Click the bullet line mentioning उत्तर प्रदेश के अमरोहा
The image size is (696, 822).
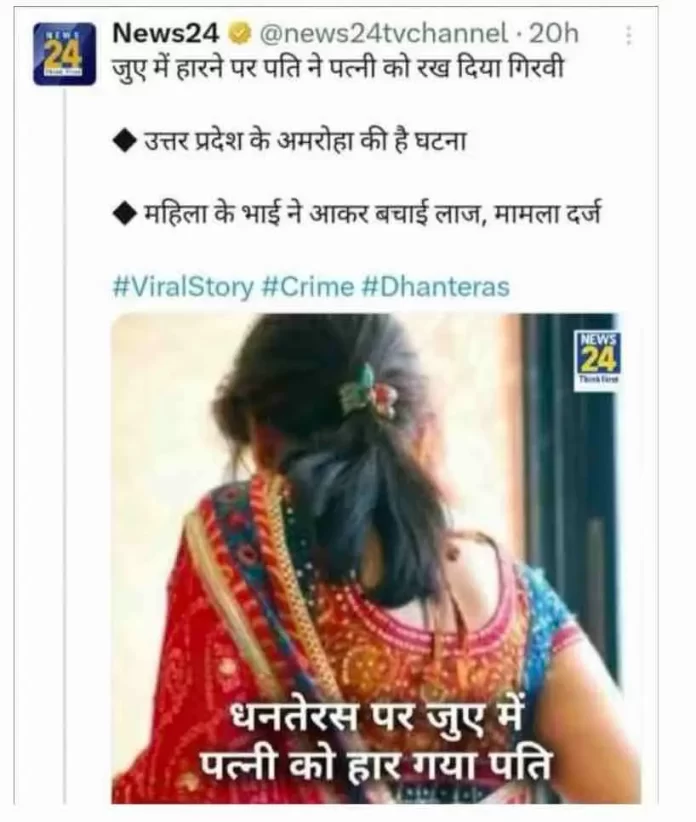(x=305, y=141)
